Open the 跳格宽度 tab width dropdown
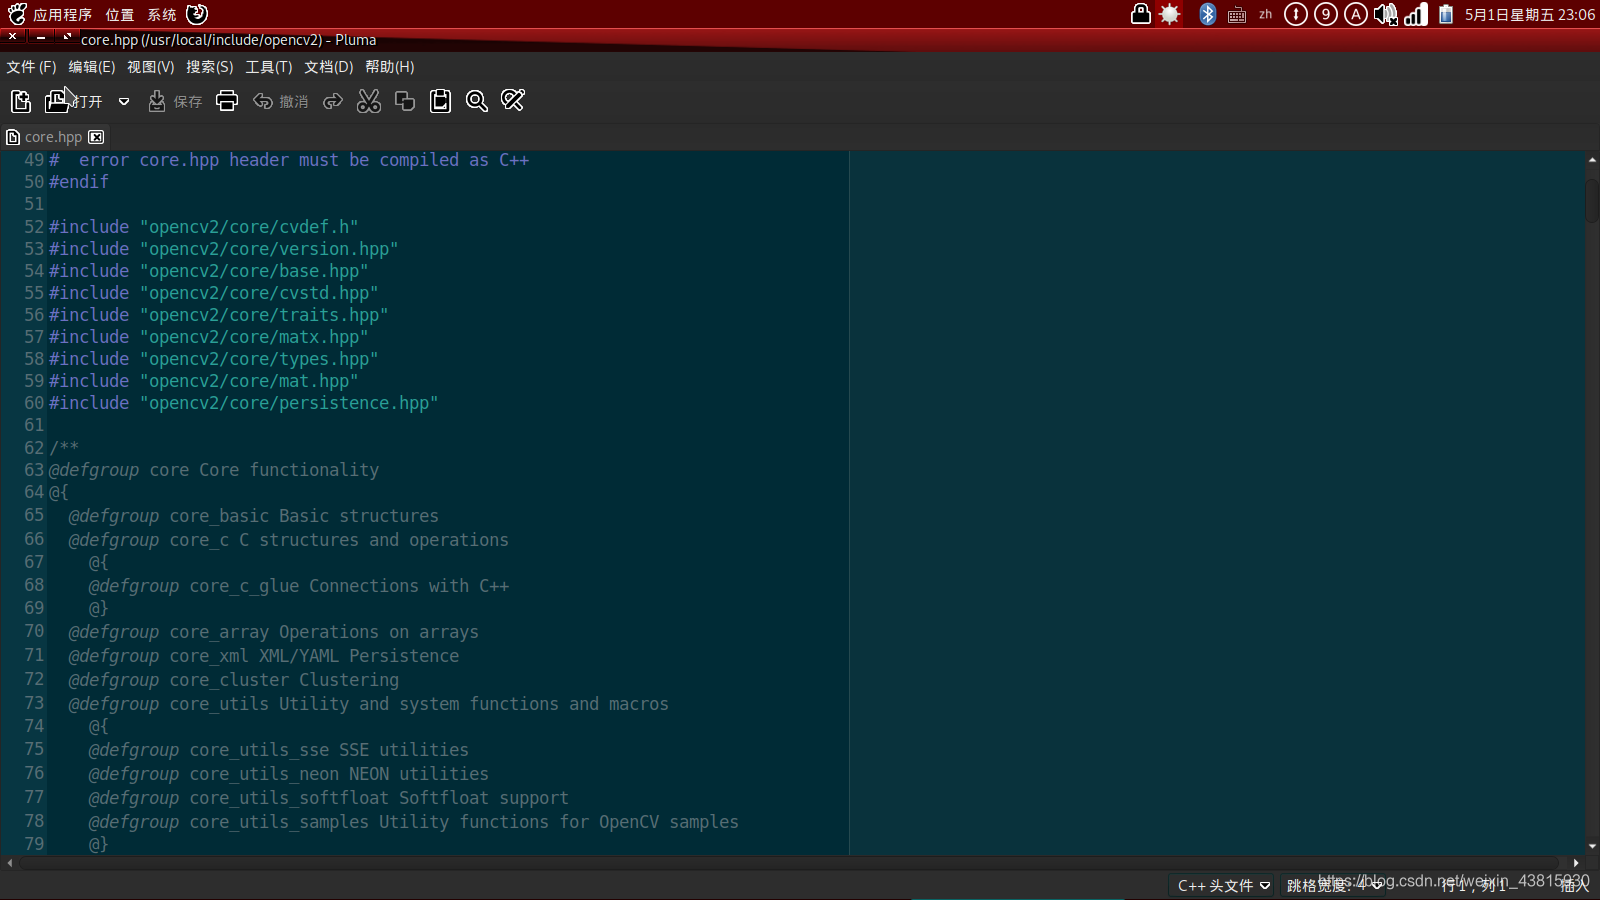Screen dimensions: 1600x900 pos(1335,885)
